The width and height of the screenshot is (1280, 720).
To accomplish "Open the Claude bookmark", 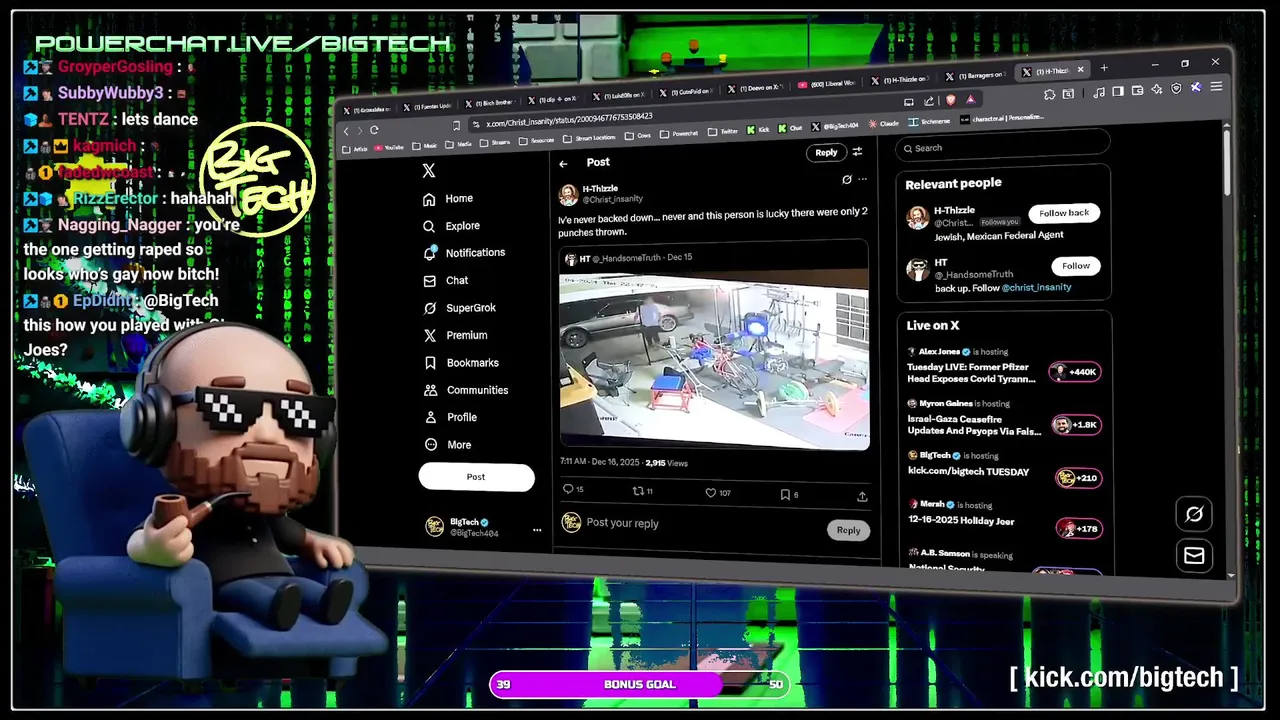I will click(x=882, y=123).
